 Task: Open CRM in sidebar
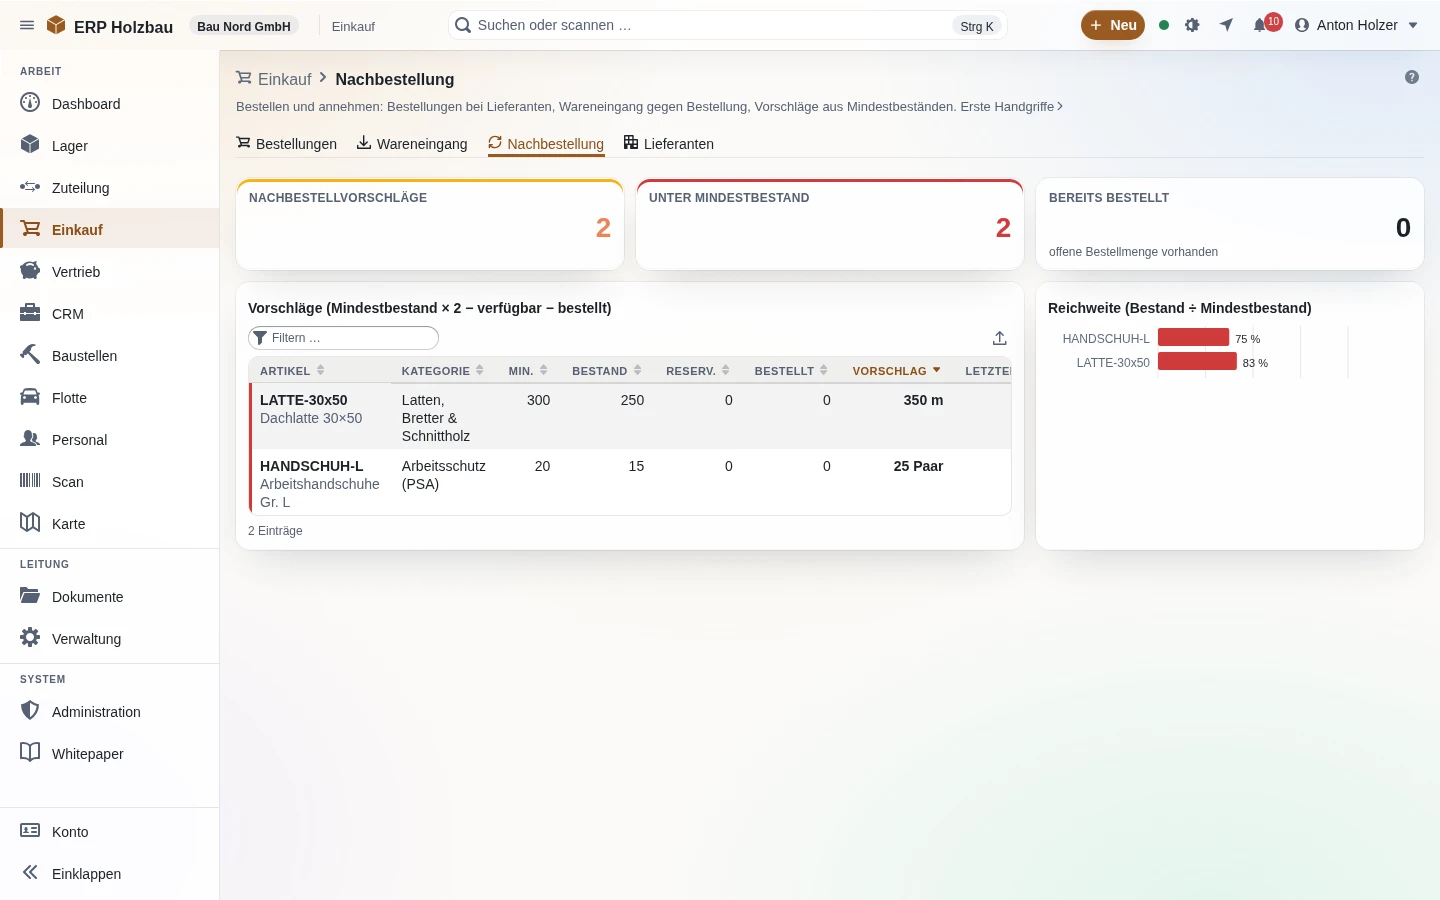tap(110, 313)
